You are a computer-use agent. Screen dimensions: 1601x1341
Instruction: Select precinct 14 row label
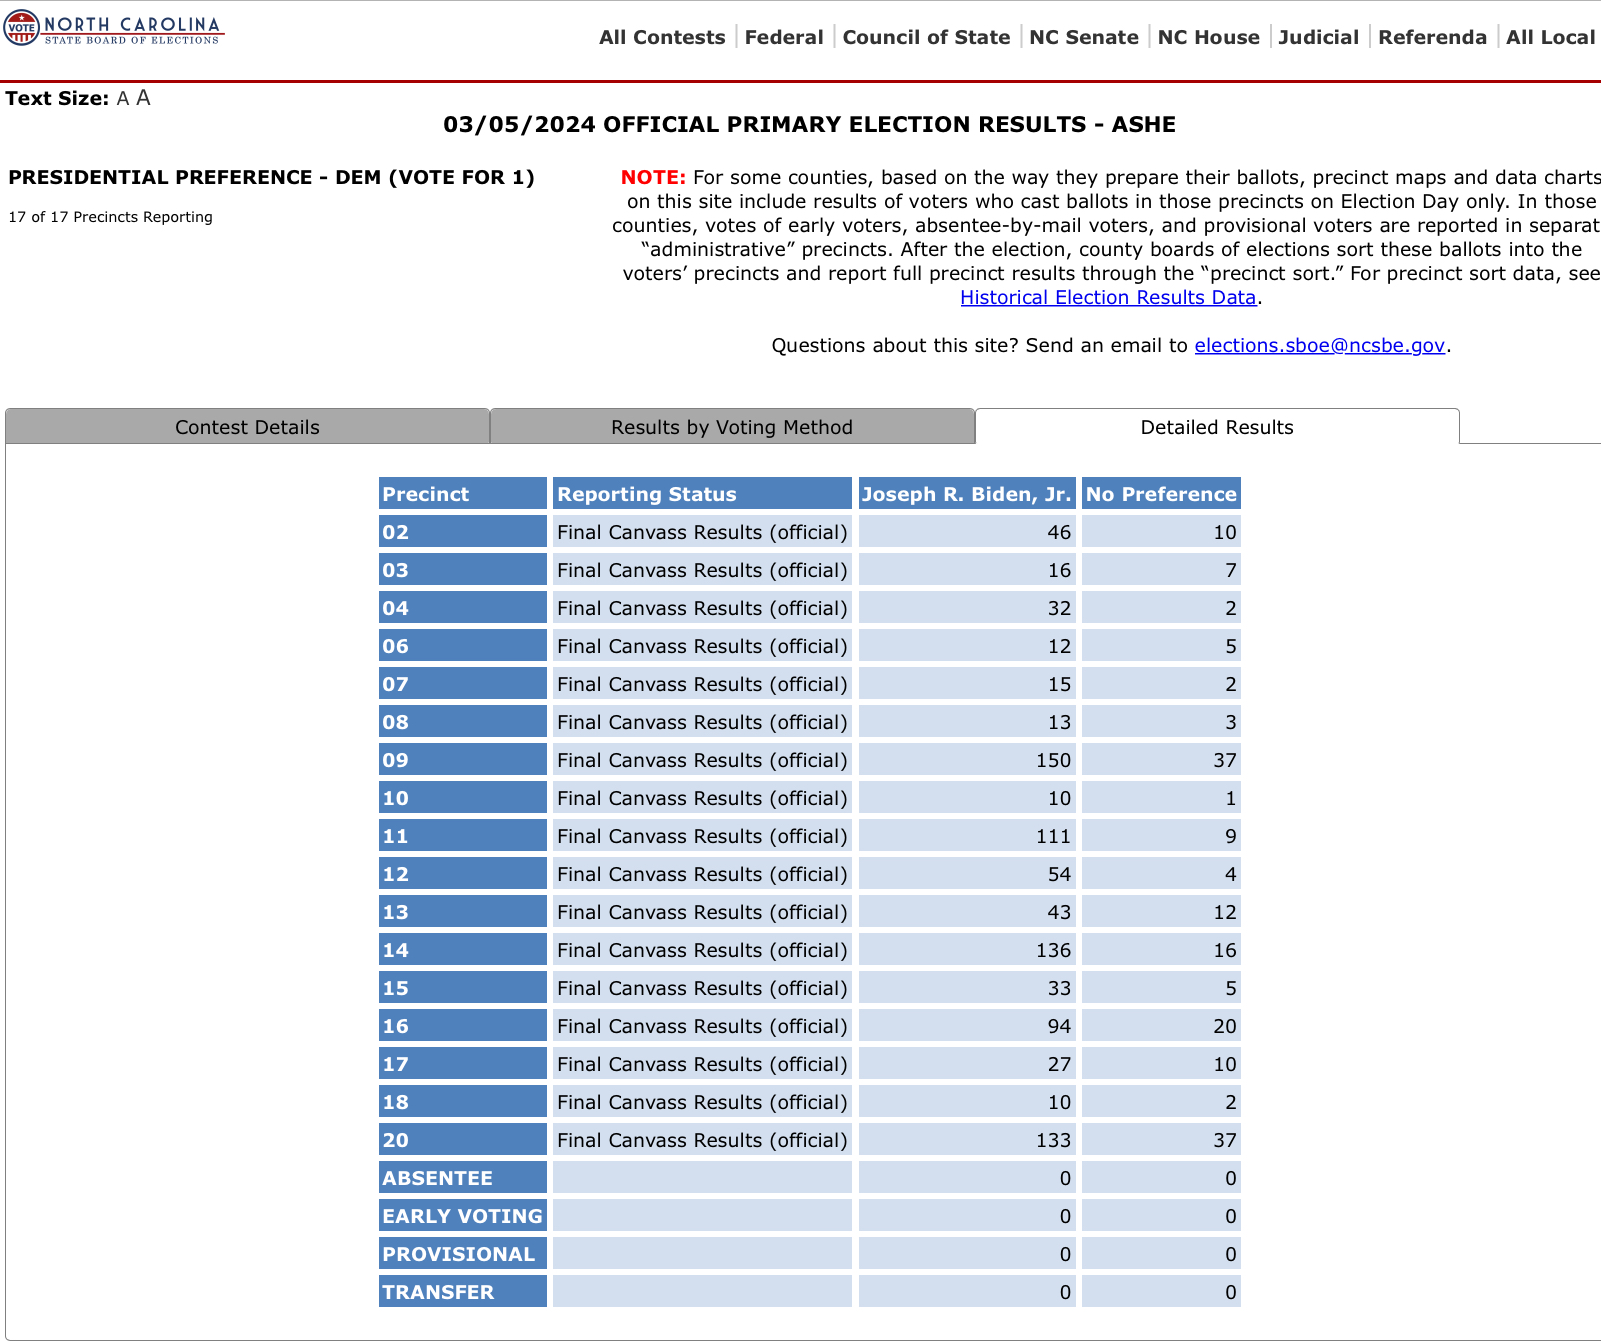point(463,950)
